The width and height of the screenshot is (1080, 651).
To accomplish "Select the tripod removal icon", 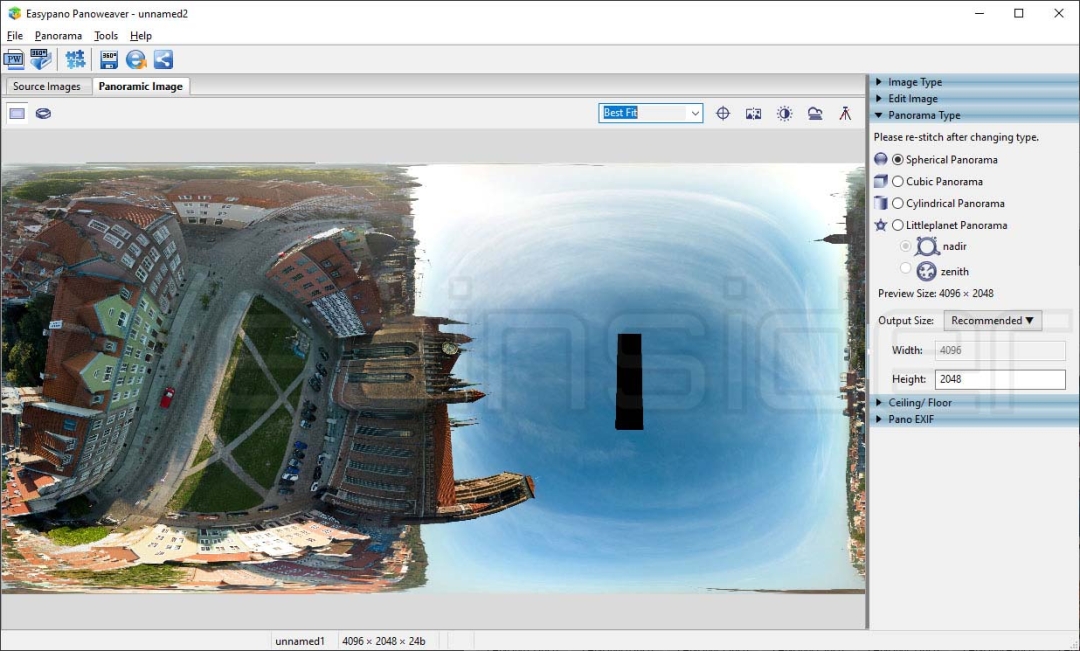I will pyautogui.click(x=845, y=113).
